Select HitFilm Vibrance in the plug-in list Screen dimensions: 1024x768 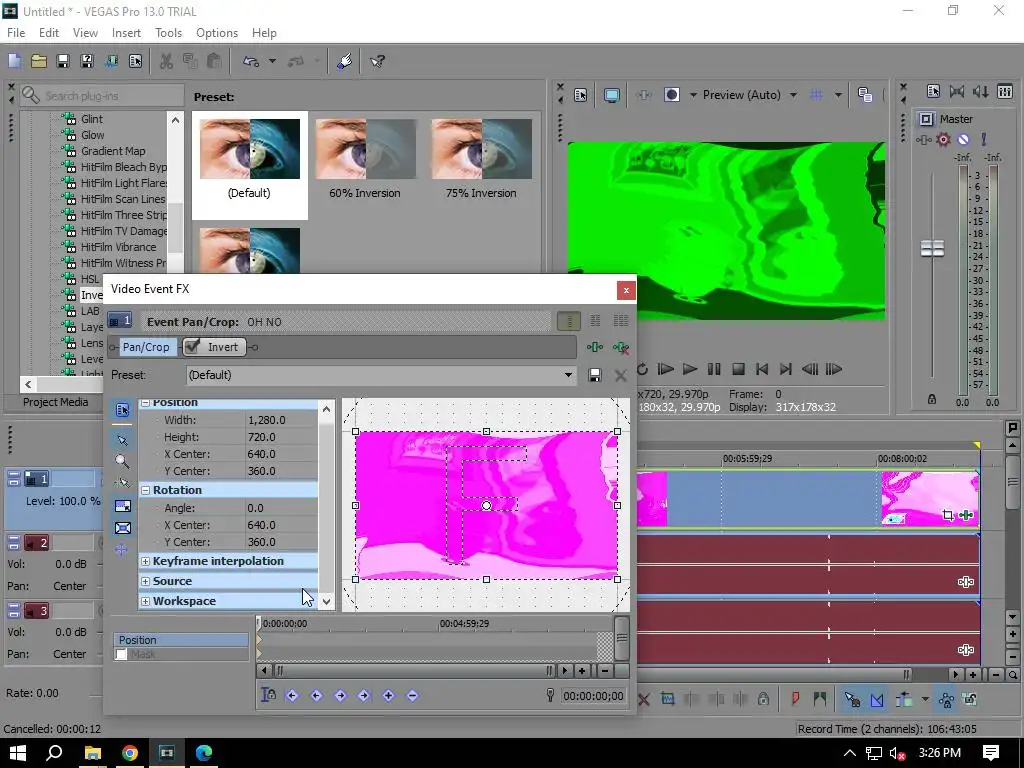(x=118, y=247)
